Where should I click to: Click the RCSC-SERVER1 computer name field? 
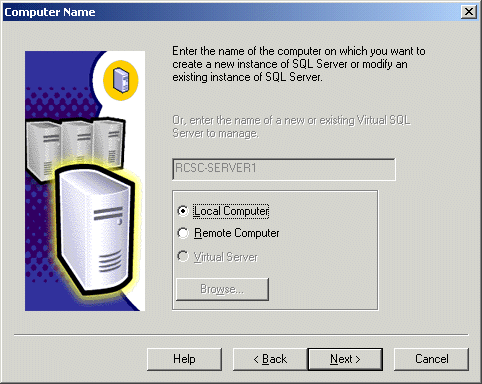[x=284, y=169]
